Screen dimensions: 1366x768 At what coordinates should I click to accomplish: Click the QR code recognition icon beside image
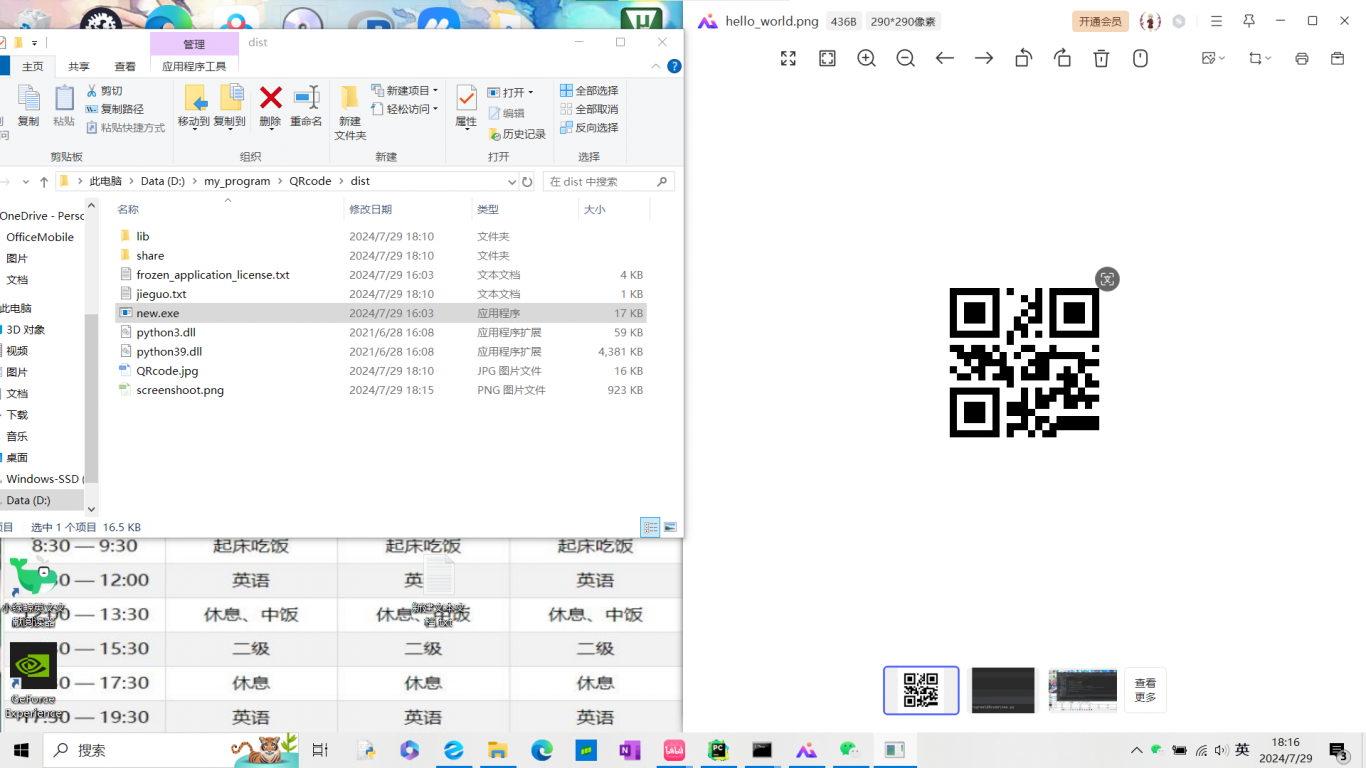coord(1107,279)
